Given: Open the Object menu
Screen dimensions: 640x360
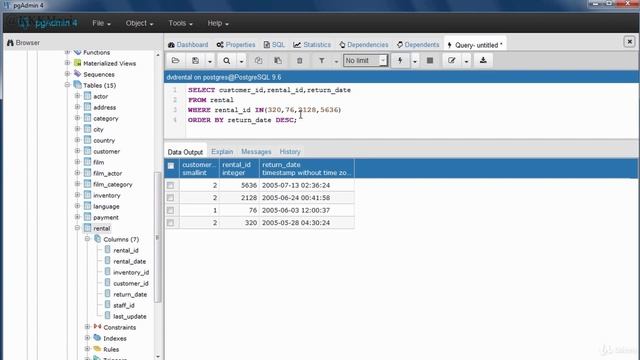Looking at the screenshot, I should (x=139, y=23).
